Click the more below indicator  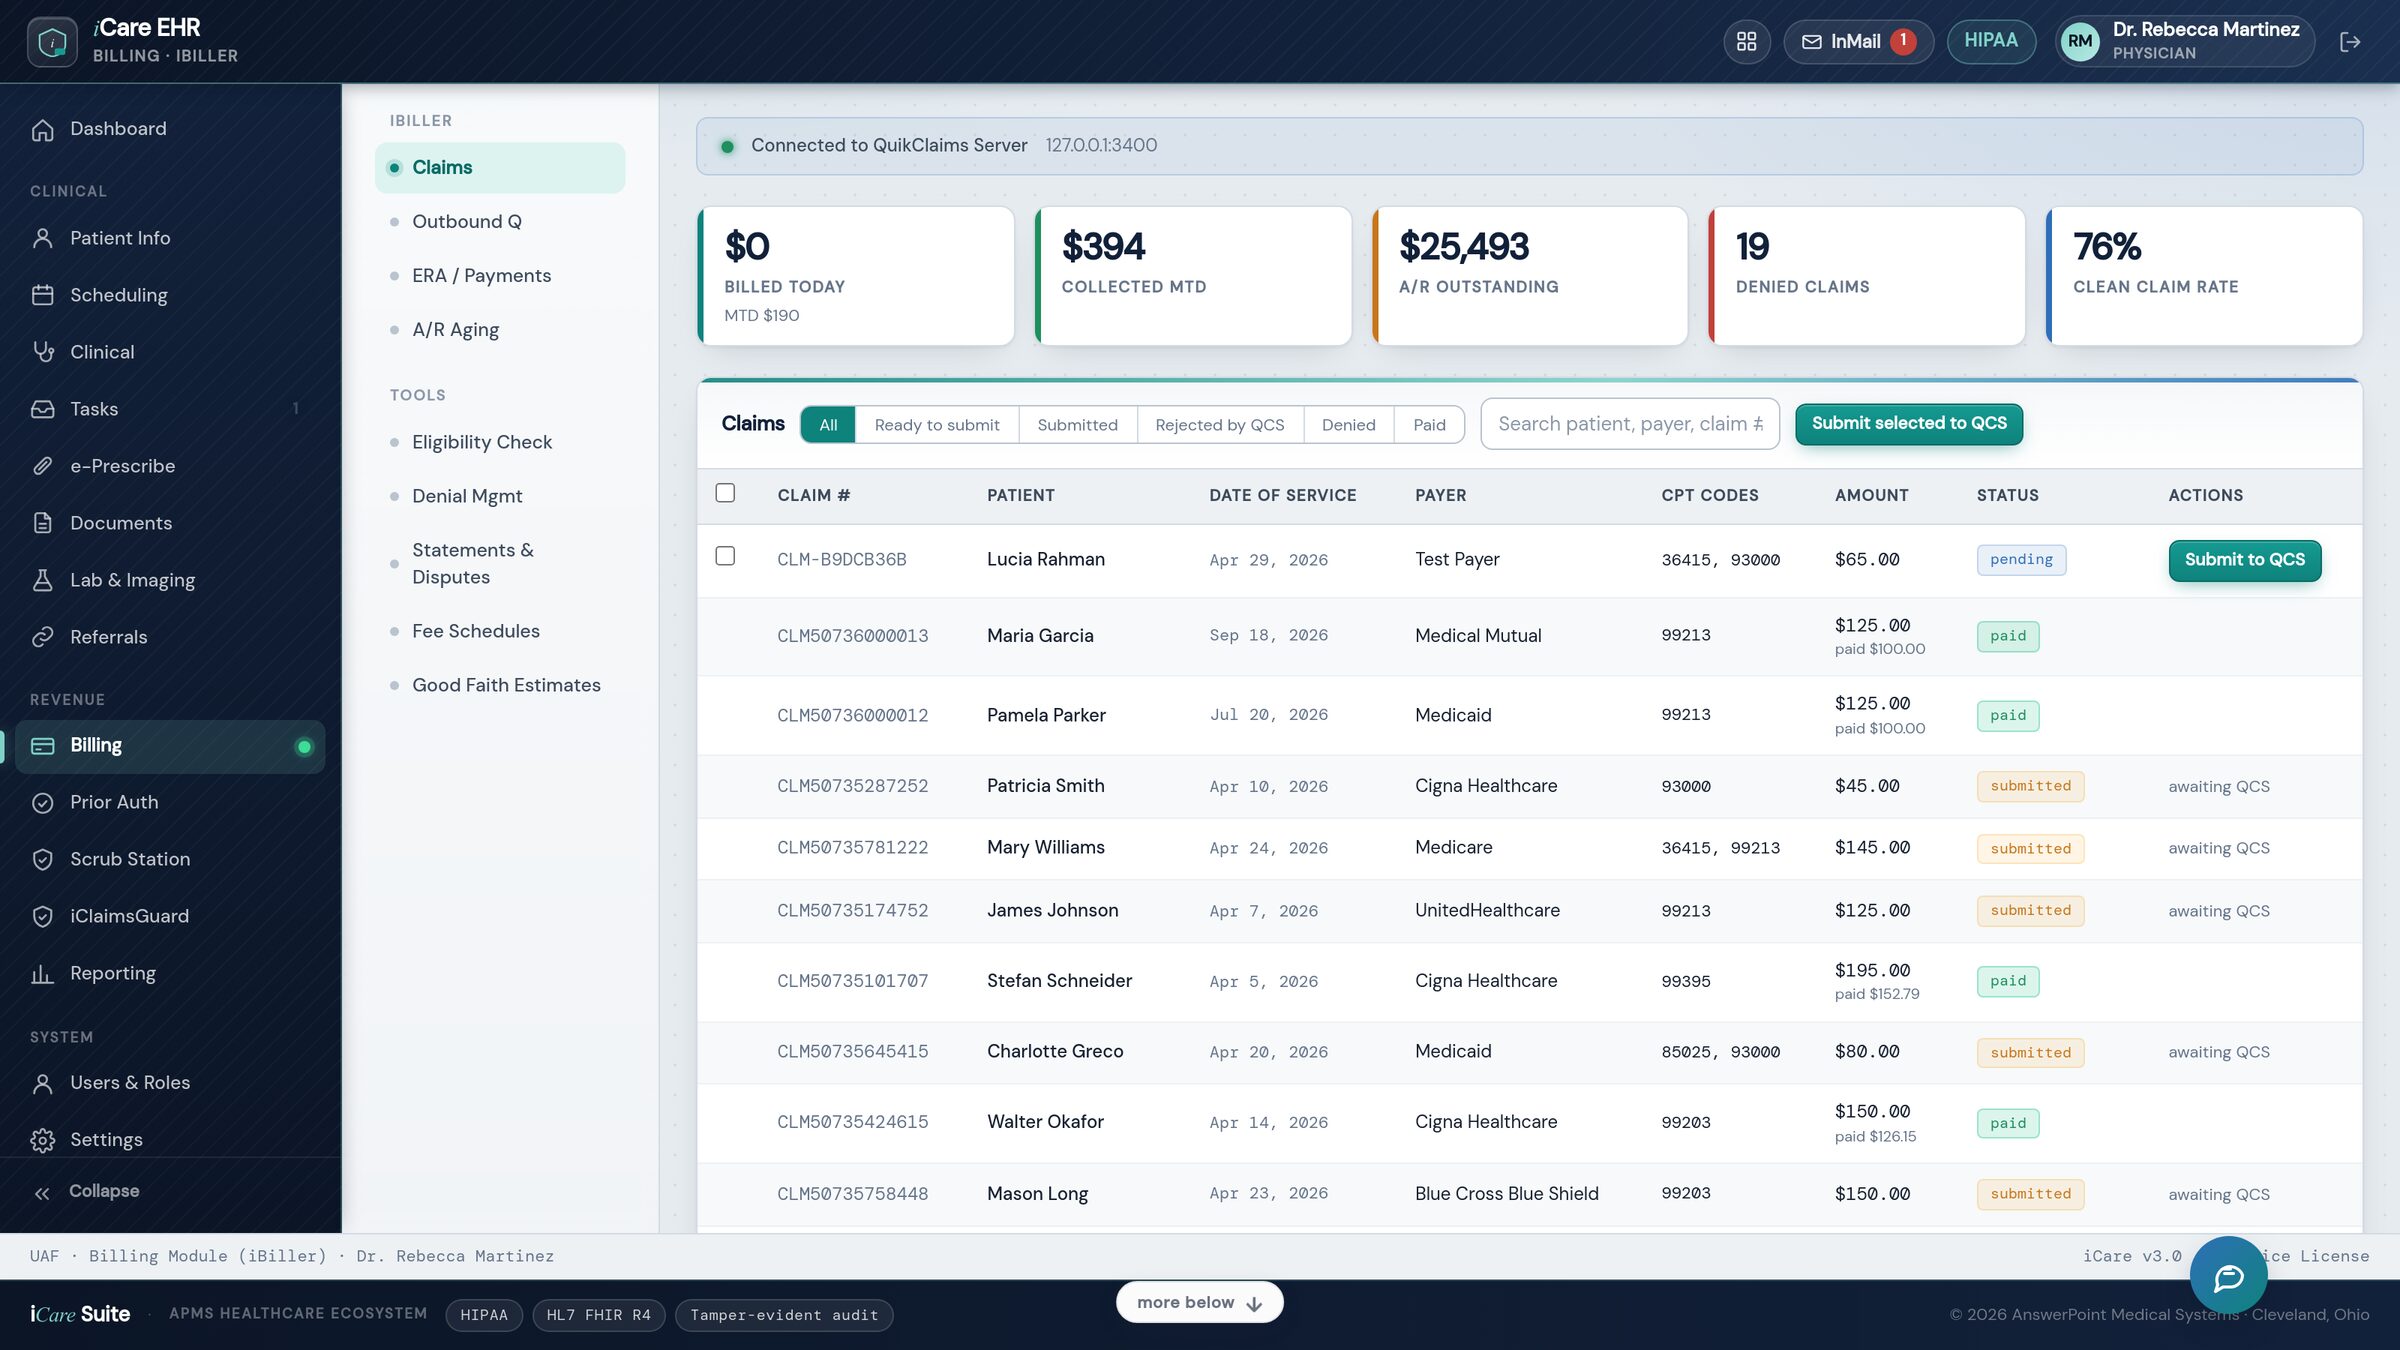pyautogui.click(x=1199, y=1302)
